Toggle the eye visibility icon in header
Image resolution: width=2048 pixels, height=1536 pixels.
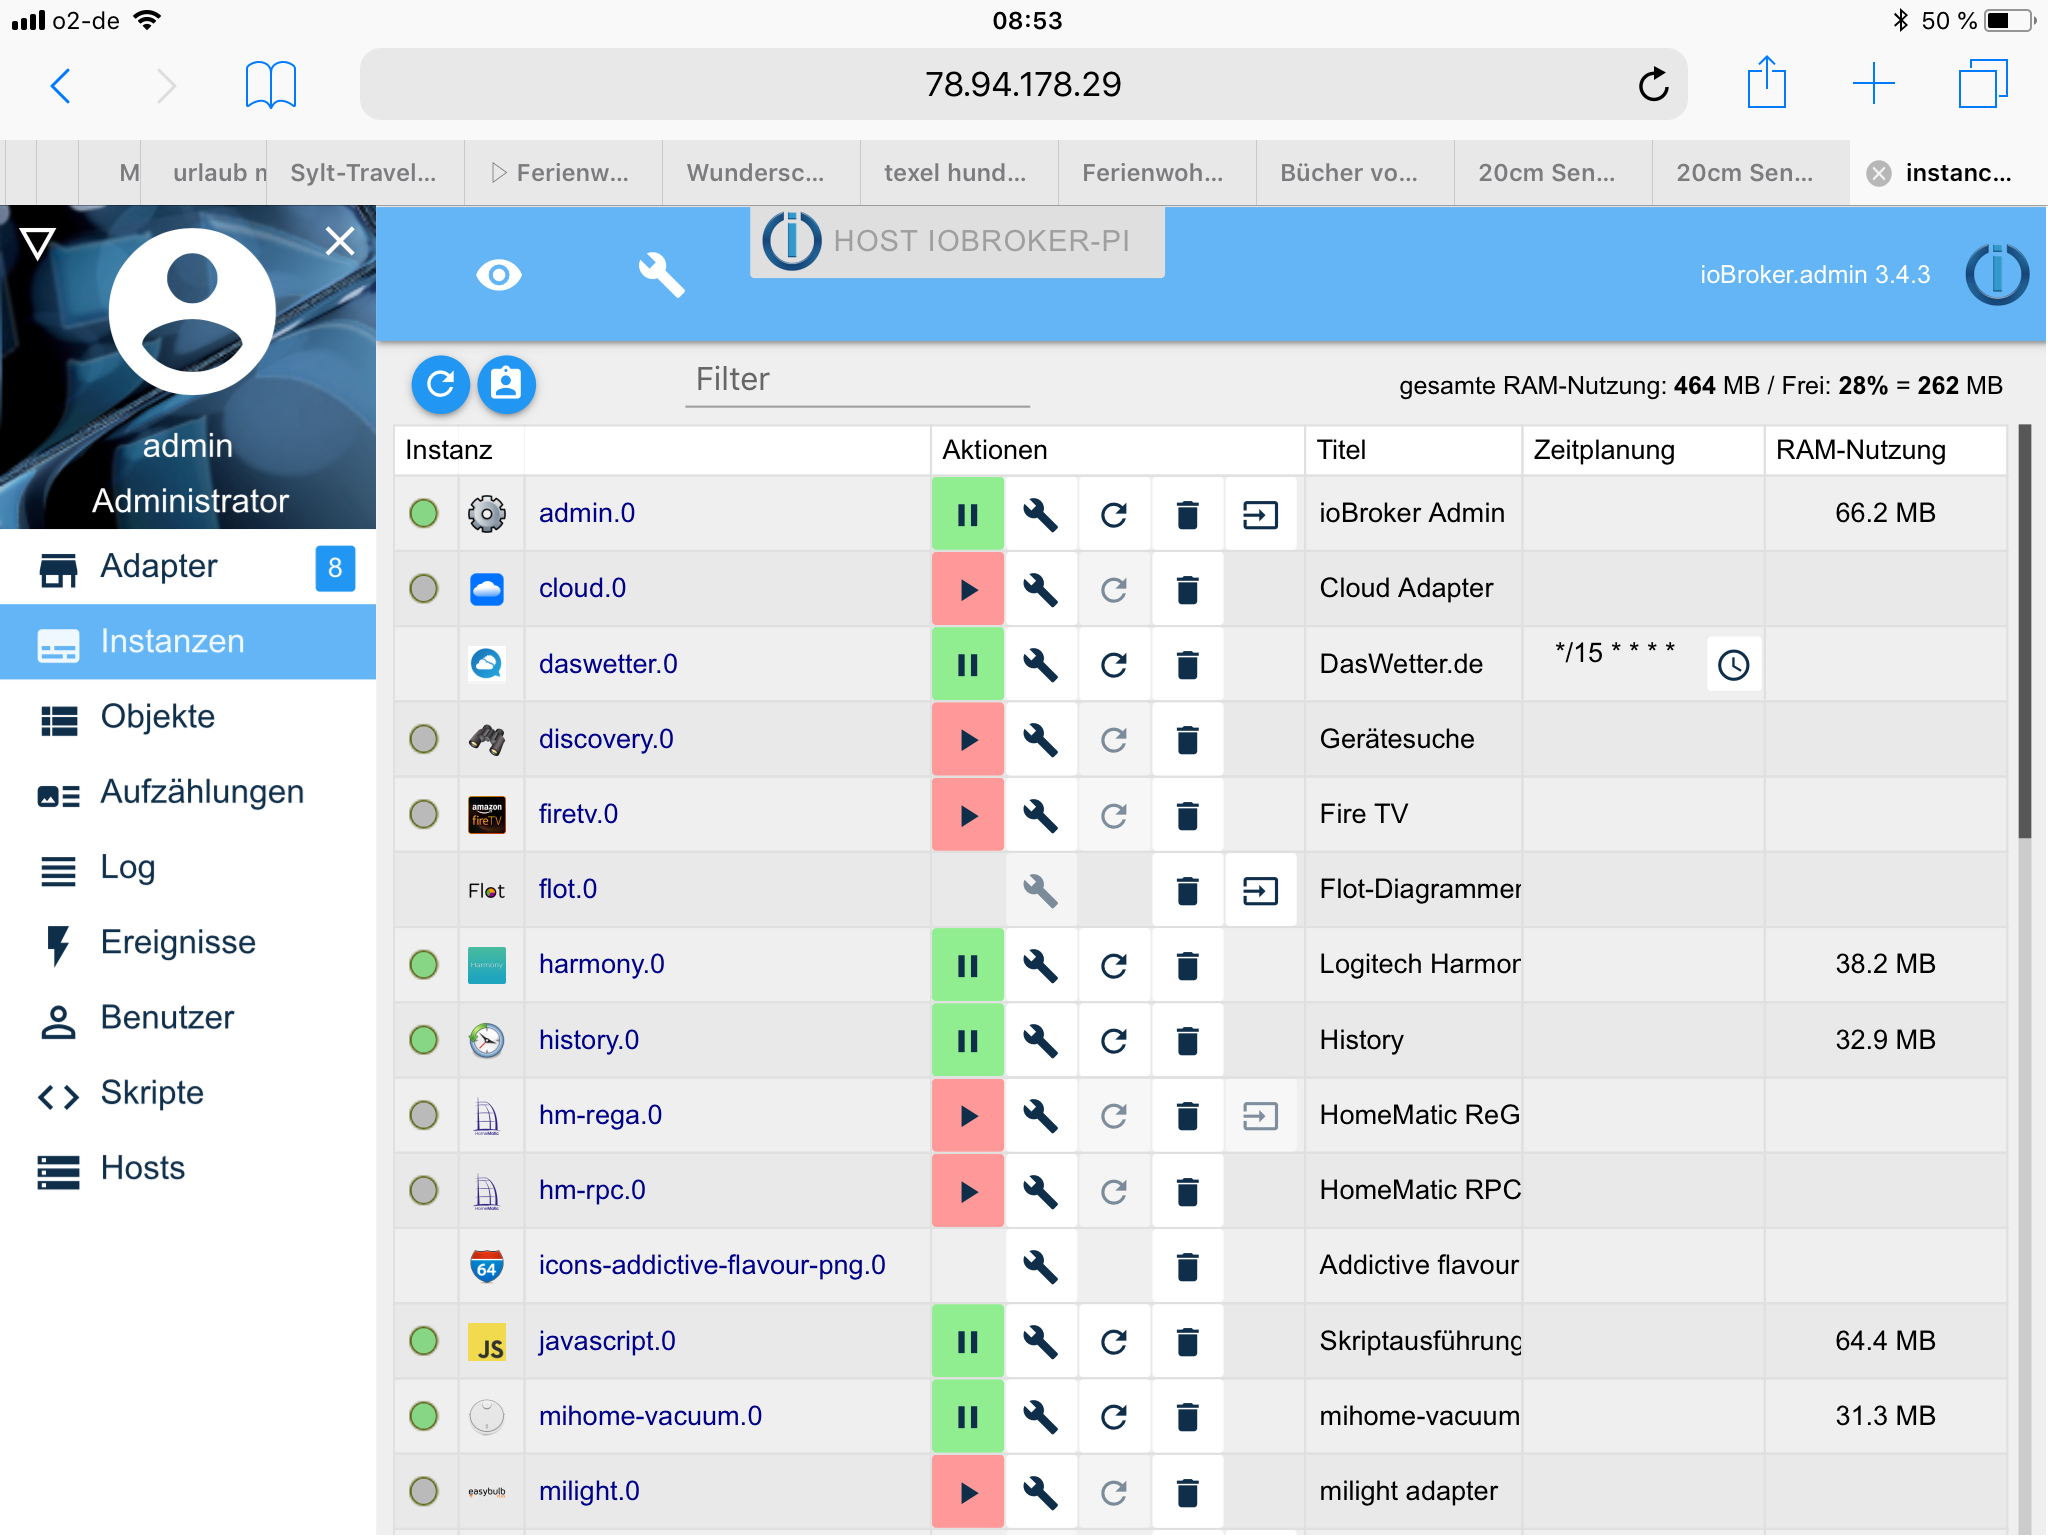click(x=499, y=275)
